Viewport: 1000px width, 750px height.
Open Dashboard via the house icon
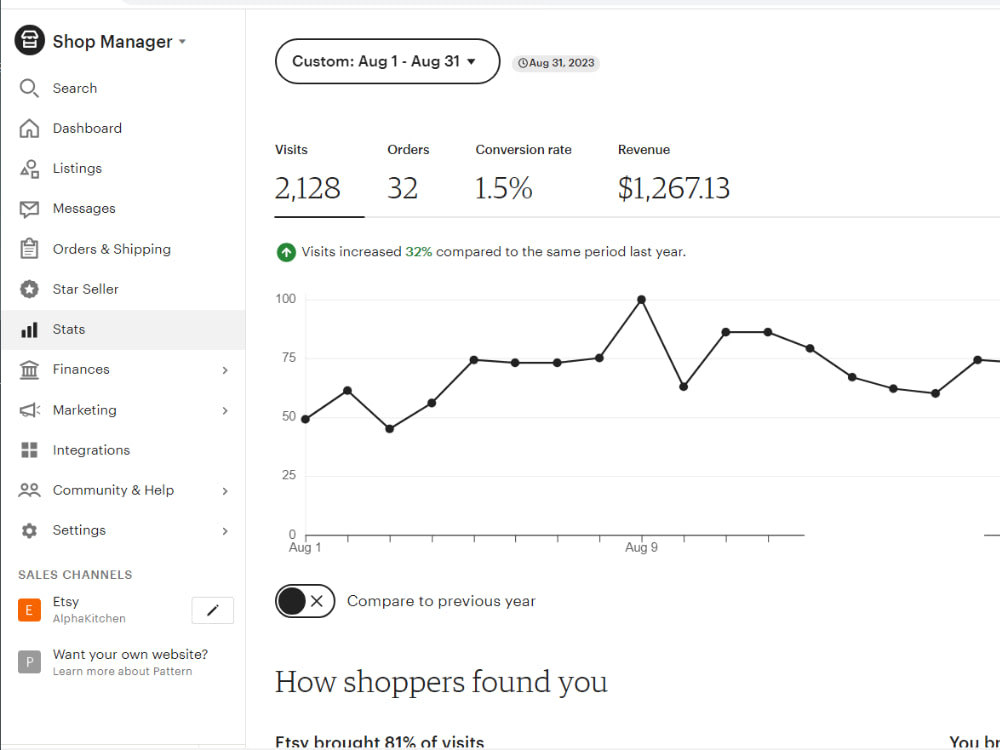pos(29,128)
